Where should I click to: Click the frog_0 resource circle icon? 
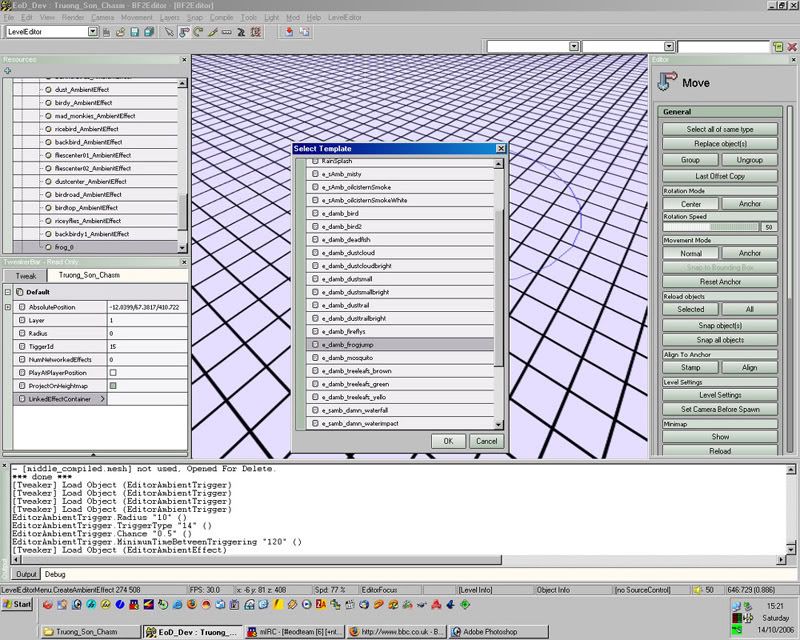pos(48,247)
